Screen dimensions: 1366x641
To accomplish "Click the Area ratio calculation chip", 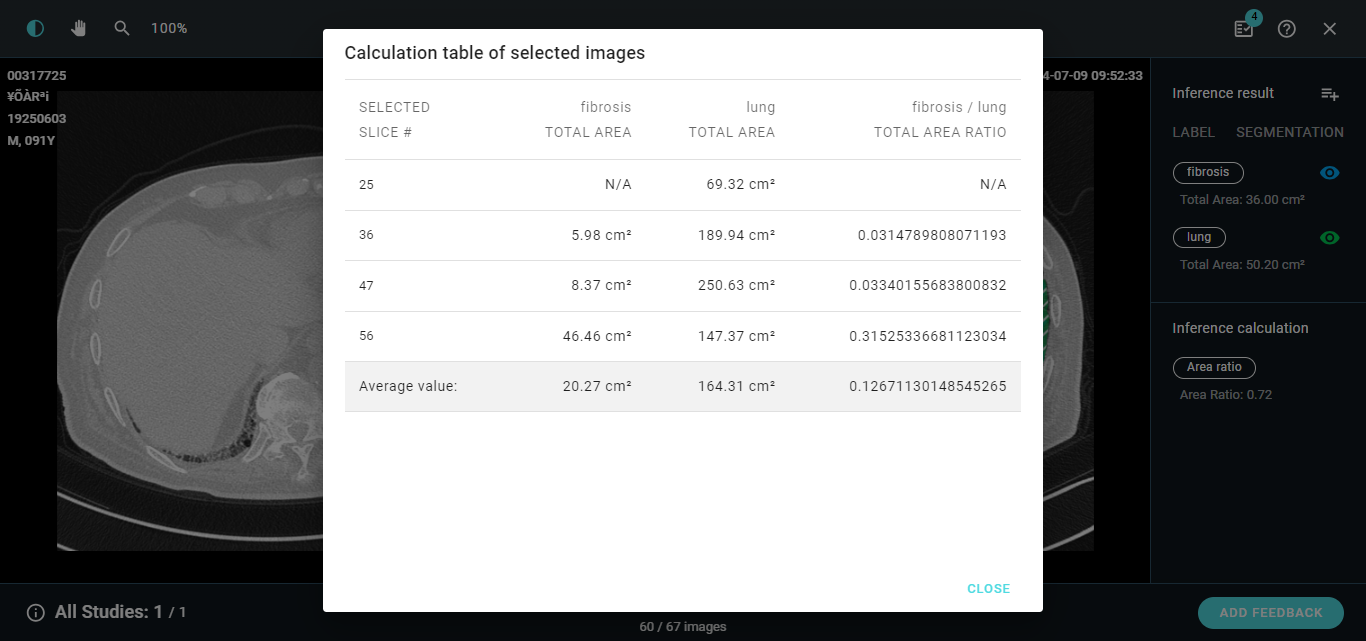I will 1214,367.
